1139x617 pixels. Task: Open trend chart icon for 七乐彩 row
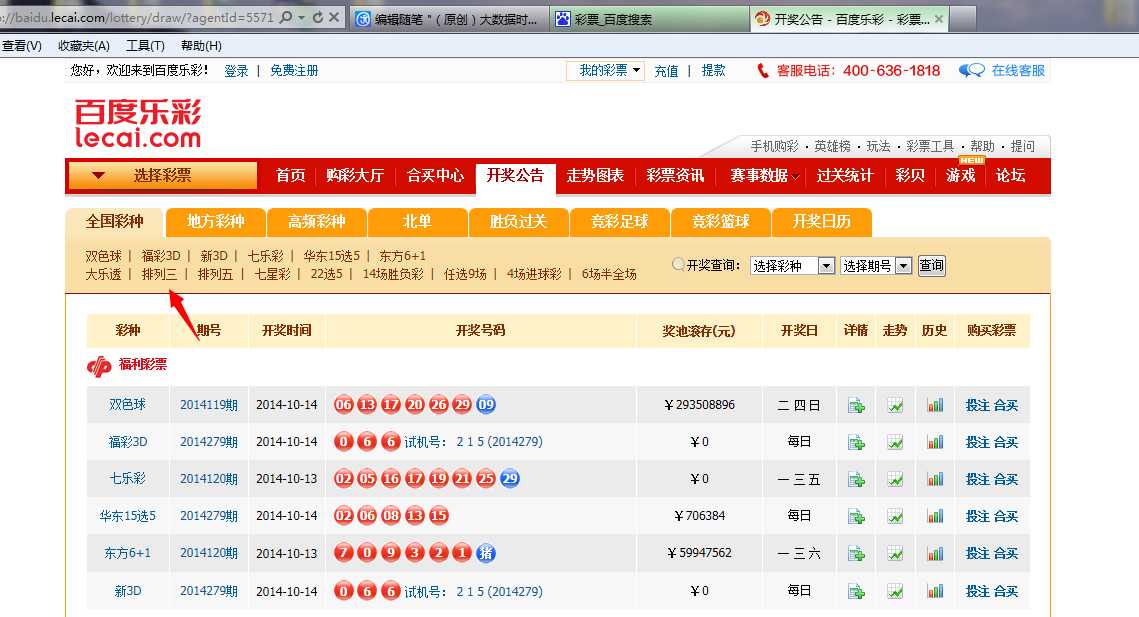895,479
